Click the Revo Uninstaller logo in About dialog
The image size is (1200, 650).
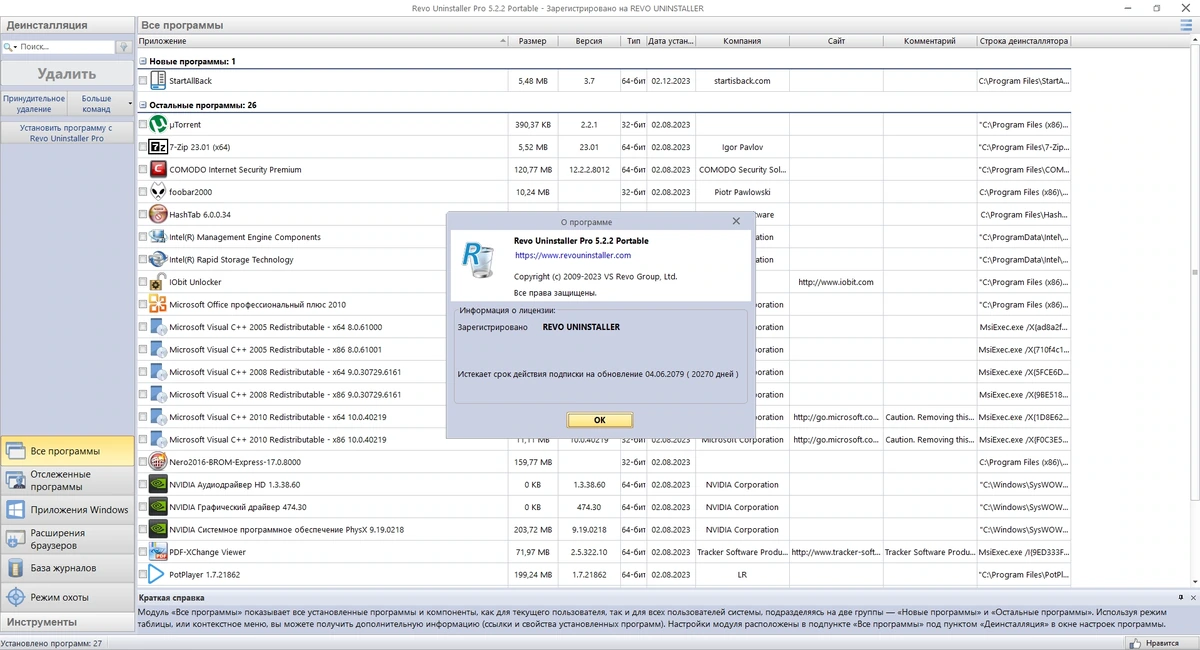pos(477,258)
